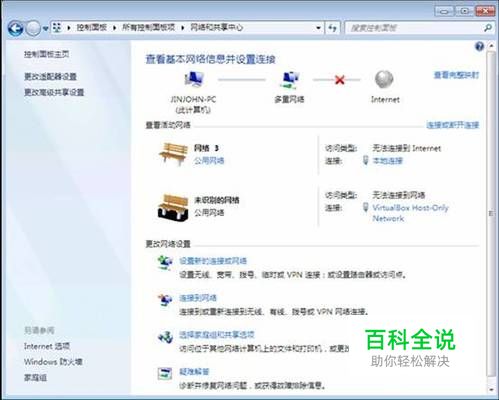Open the recent pages dropdown arrow
The width and height of the screenshot is (499, 400).
coord(46,29)
